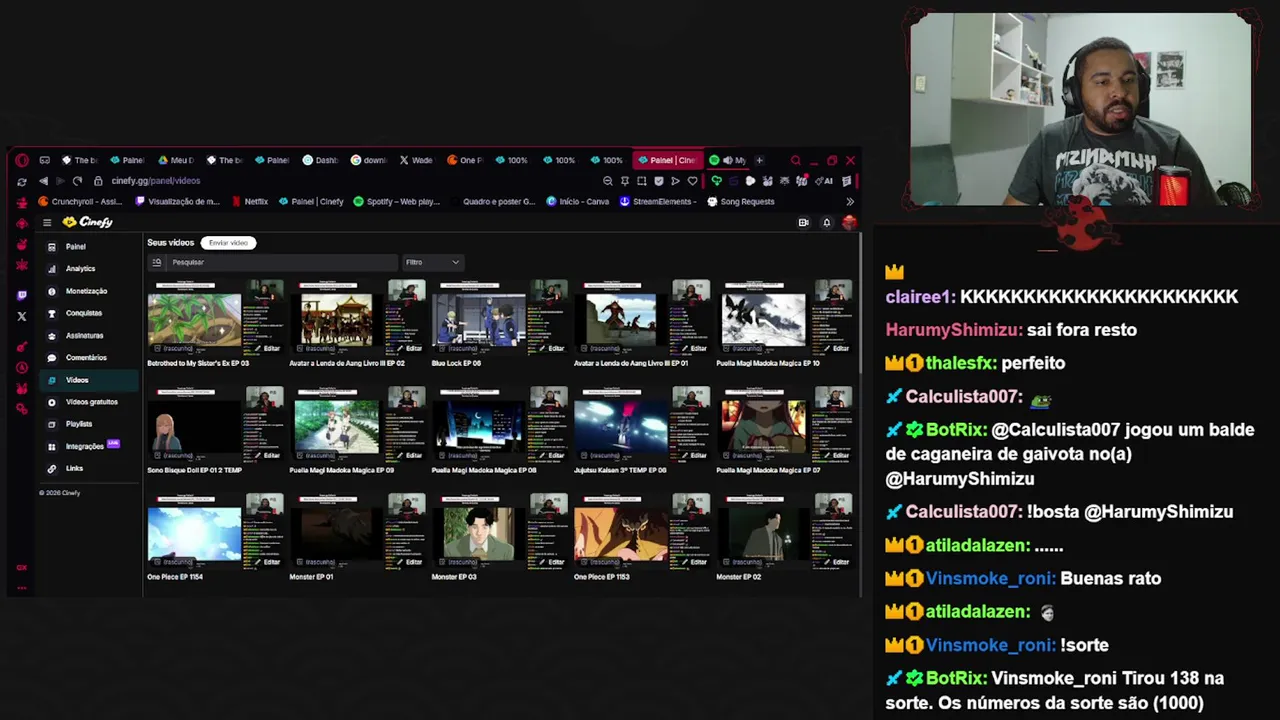The image size is (1280, 720).
Task: Open Assinaturas in the sidebar
Action: coord(89,335)
